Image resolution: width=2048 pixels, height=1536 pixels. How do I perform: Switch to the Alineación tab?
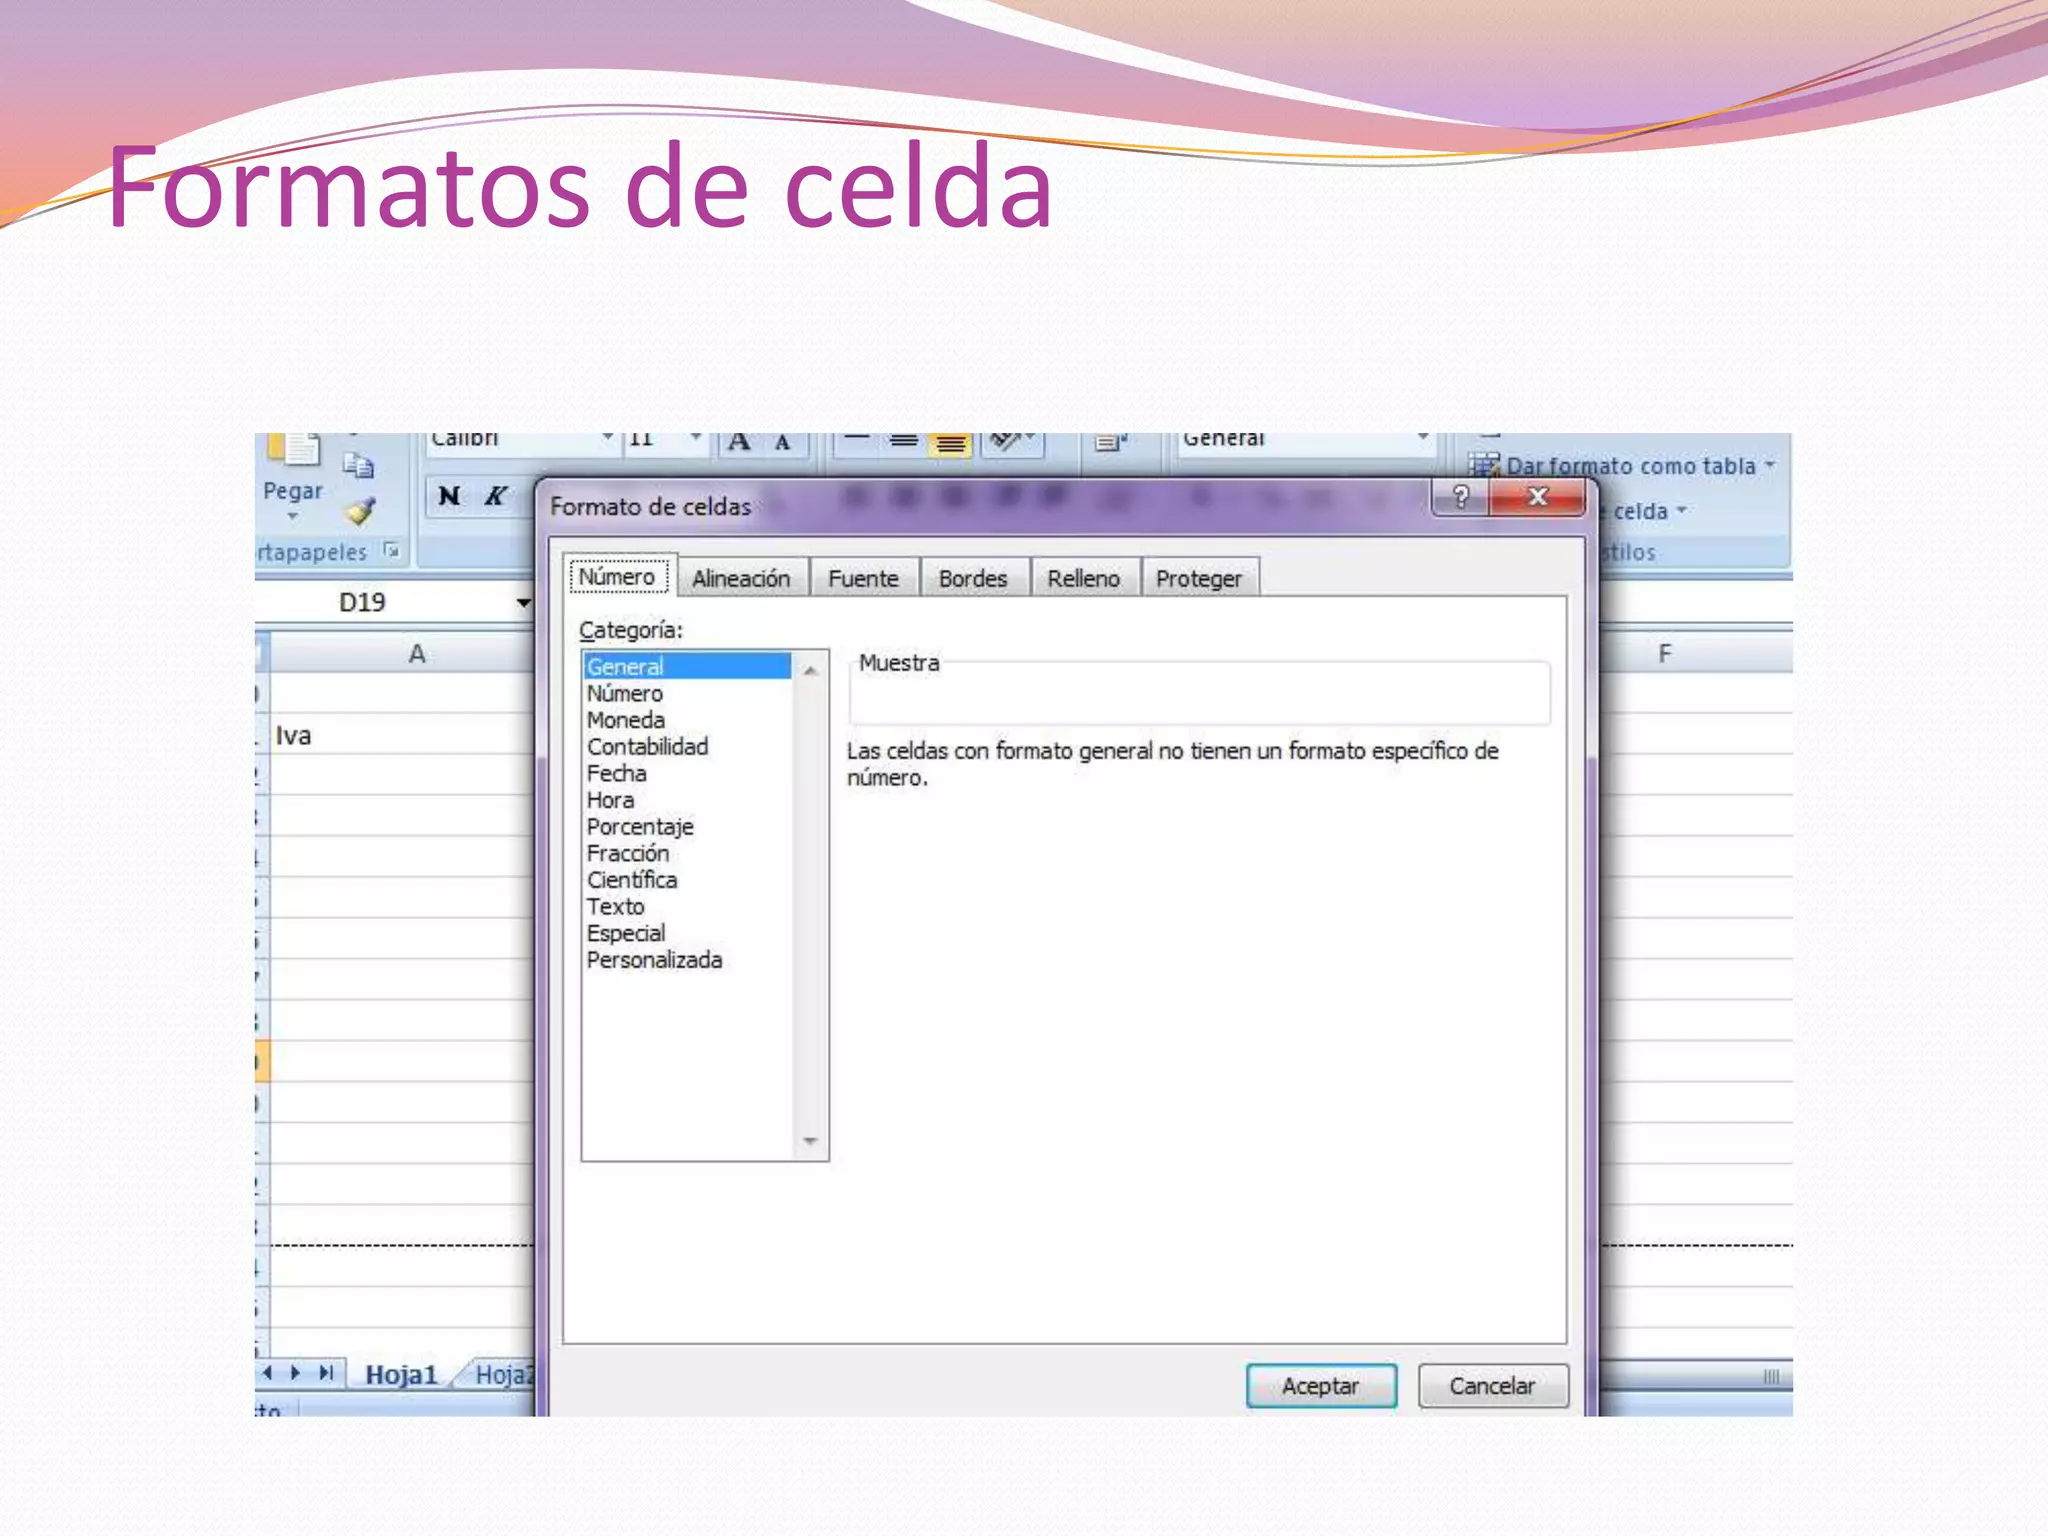click(x=741, y=578)
